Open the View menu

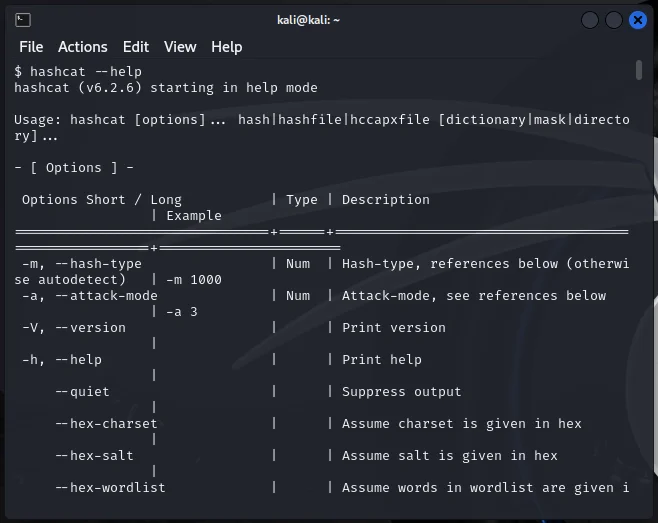click(180, 47)
